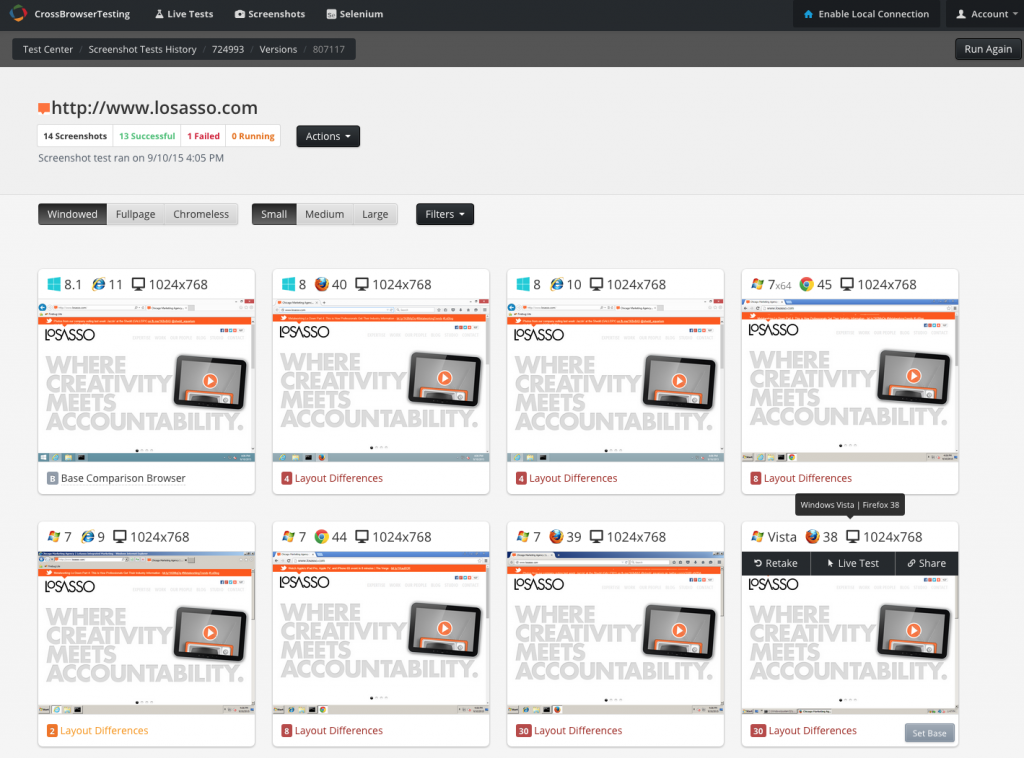Open the Chrome 45 screenshot thumbnail
The height and width of the screenshot is (758, 1024).
tap(850, 380)
